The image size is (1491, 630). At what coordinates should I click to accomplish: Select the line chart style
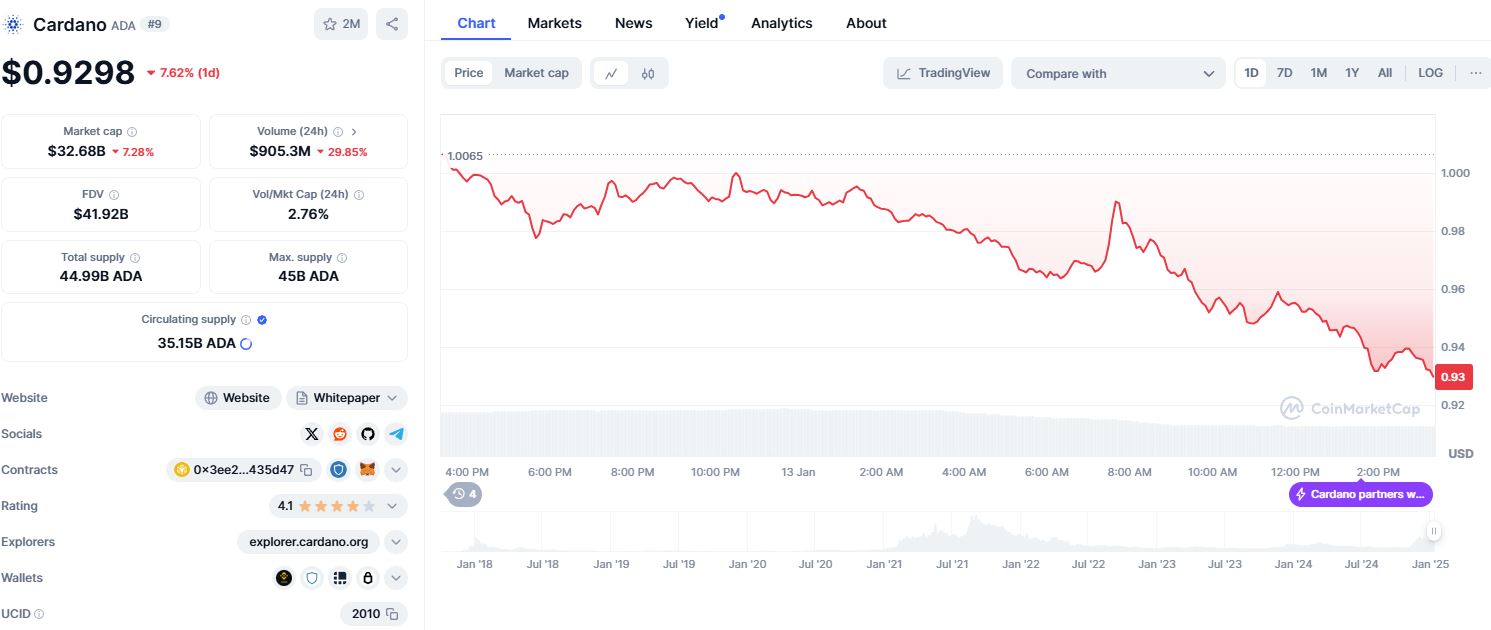[x=611, y=73]
